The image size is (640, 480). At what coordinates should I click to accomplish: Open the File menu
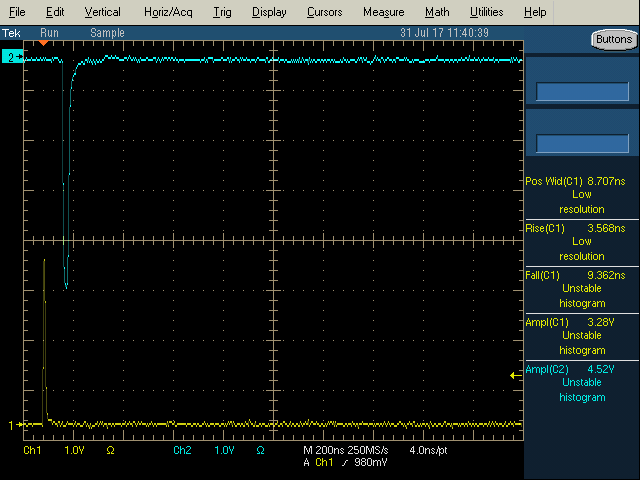pos(17,12)
